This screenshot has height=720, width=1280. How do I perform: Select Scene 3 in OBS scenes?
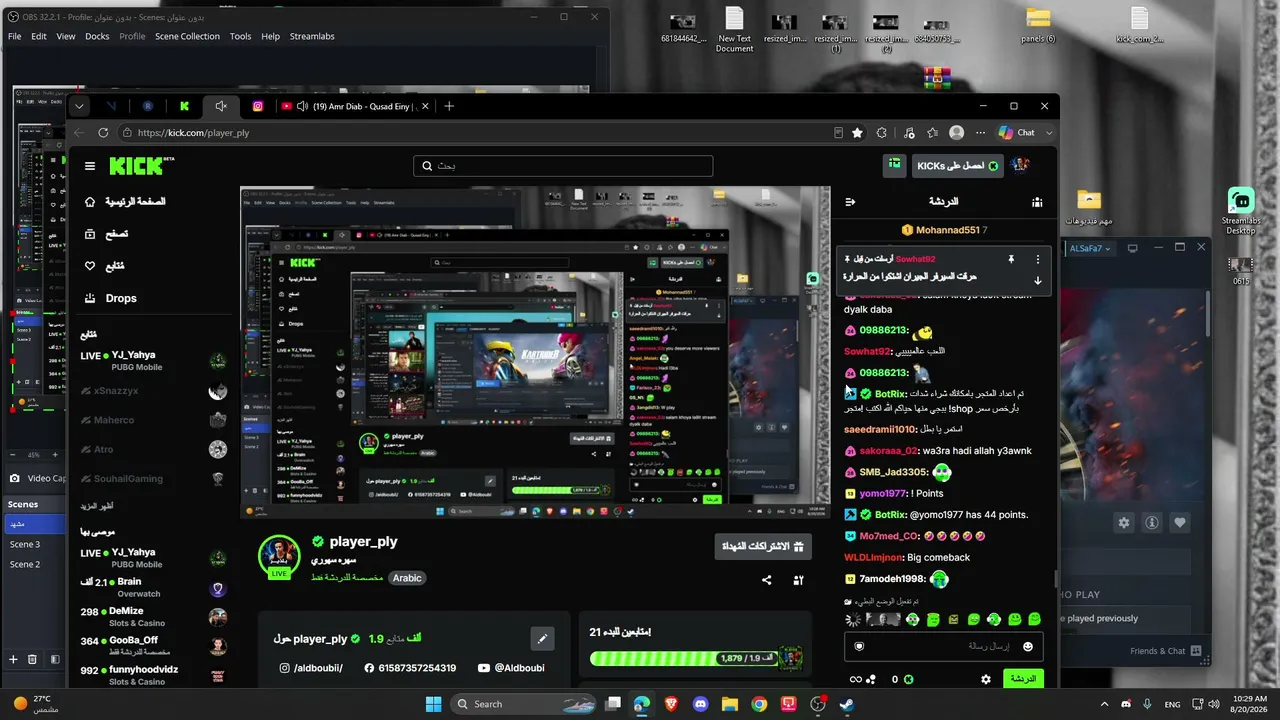pyautogui.click(x=36, y=544)
